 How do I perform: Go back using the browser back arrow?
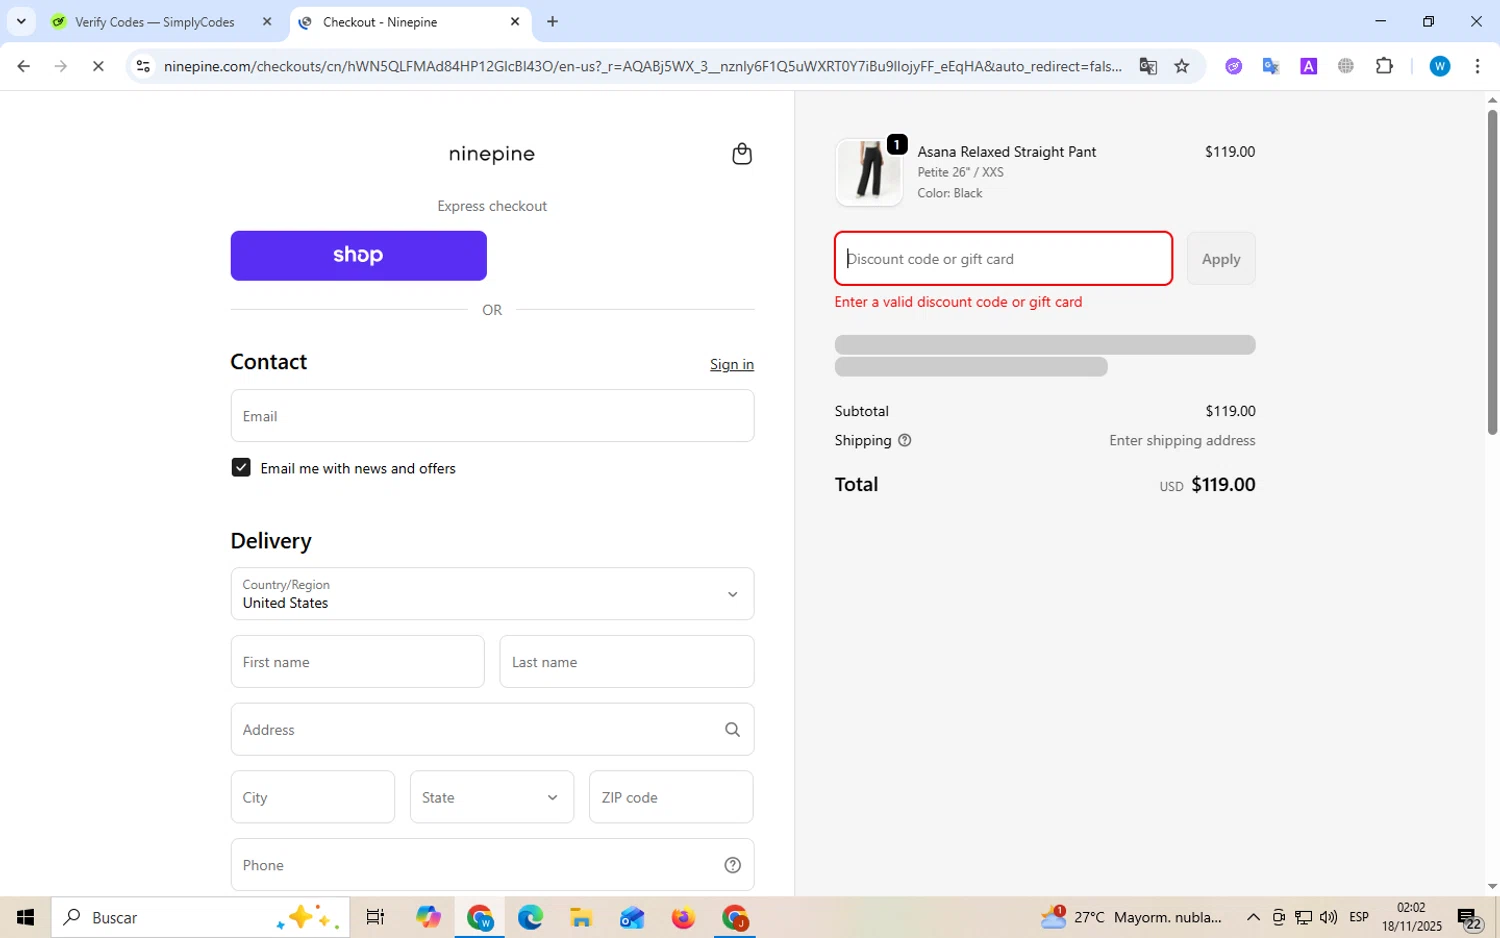click(x=23, y=66)
